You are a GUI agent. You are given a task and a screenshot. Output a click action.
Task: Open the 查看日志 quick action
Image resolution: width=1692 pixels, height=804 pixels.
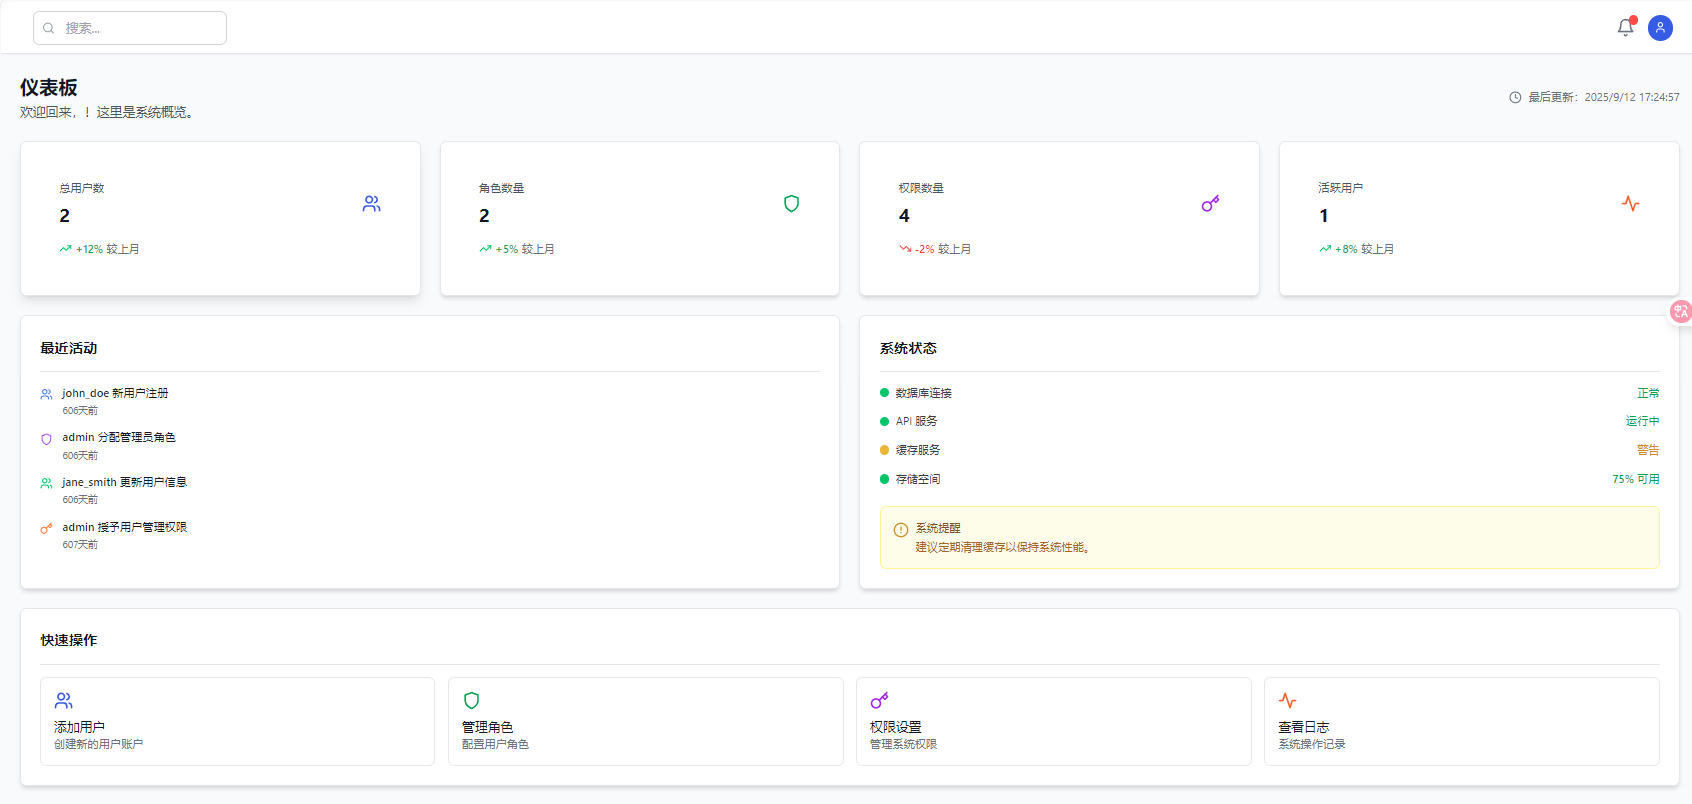1461,721
